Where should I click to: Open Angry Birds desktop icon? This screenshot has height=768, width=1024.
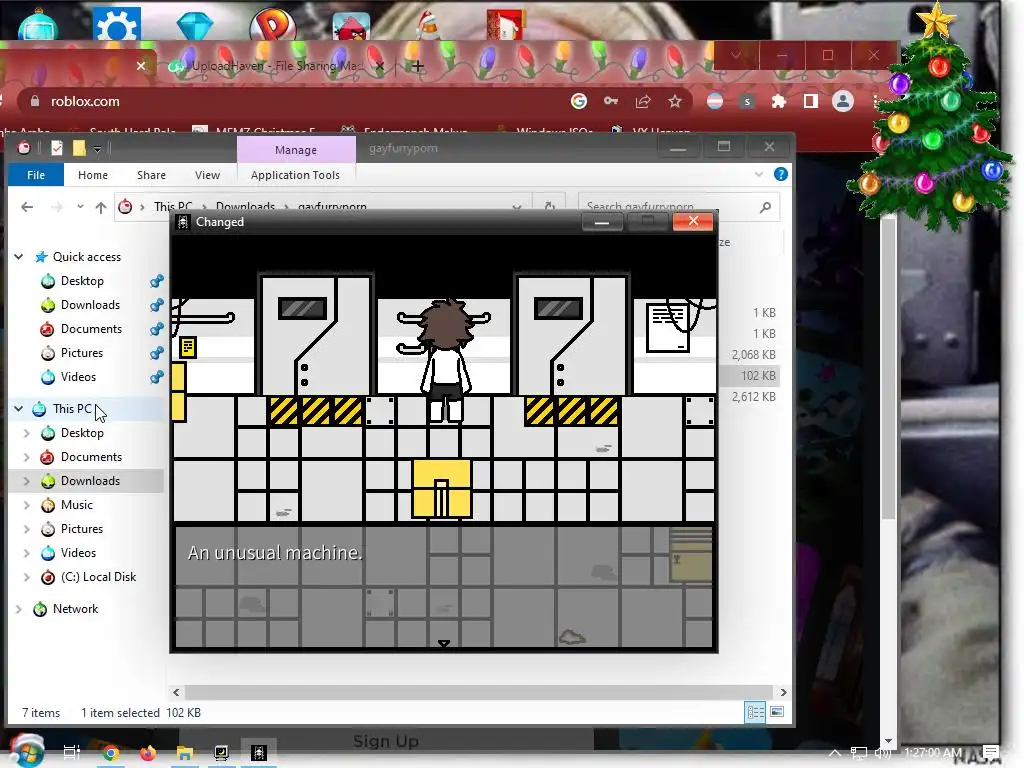click(351, 25)
